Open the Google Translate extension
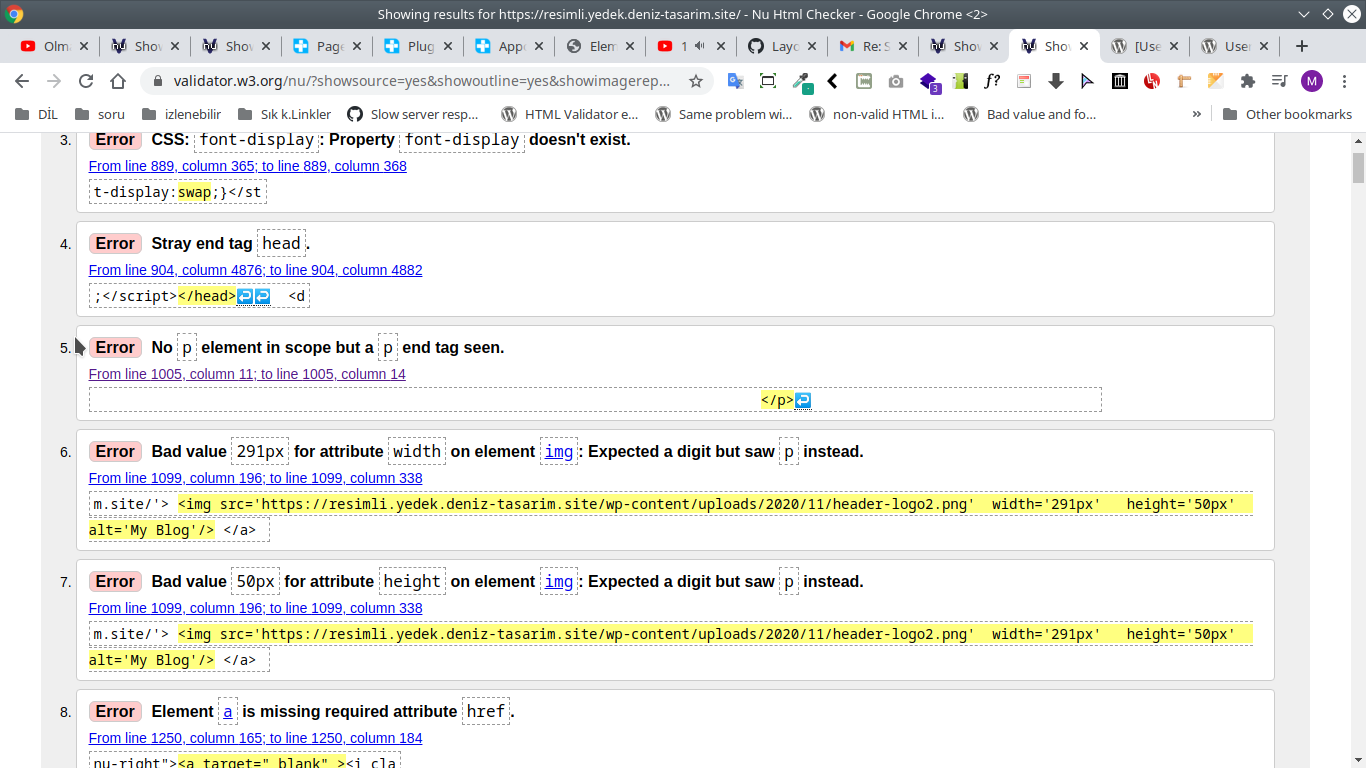This screenshot has height=768, width=1366. pos(735,81)
